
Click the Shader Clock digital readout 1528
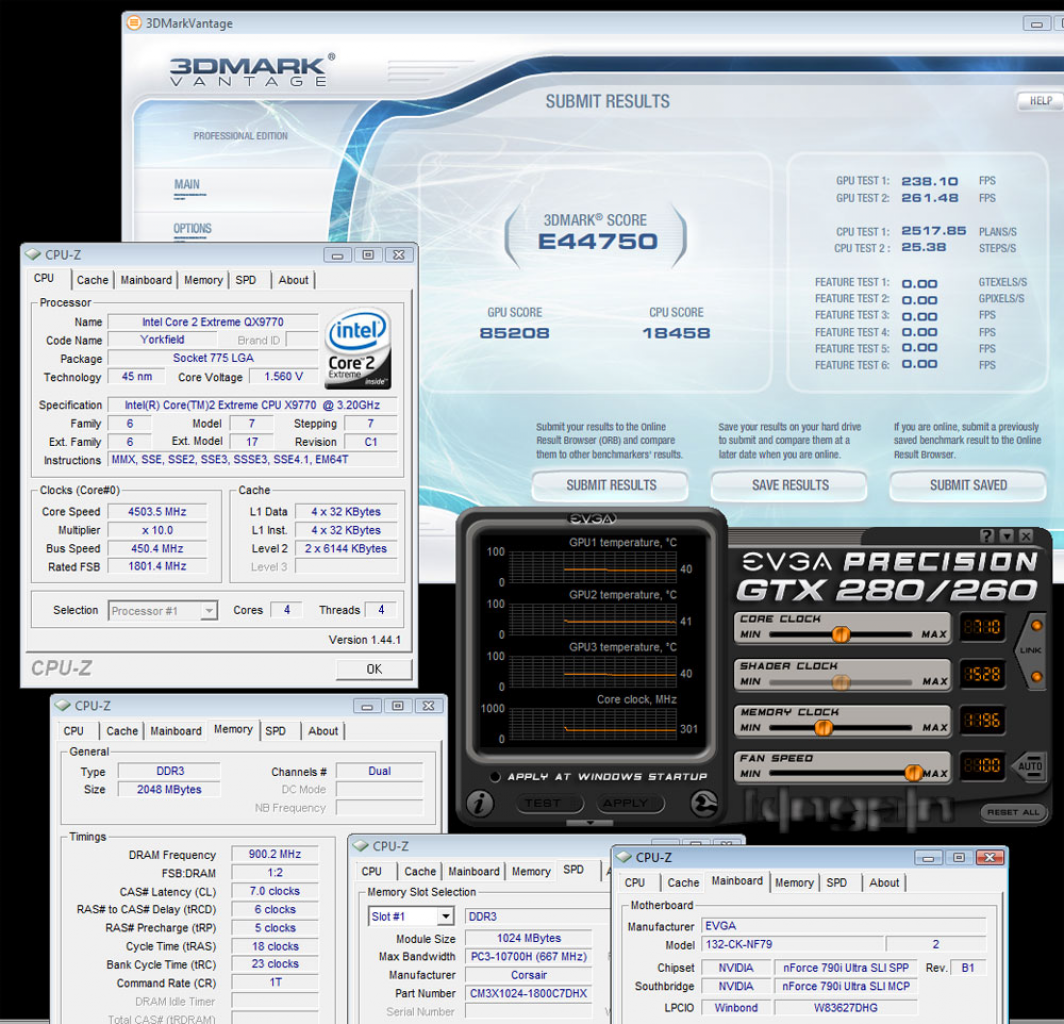(x=981, y=675)
